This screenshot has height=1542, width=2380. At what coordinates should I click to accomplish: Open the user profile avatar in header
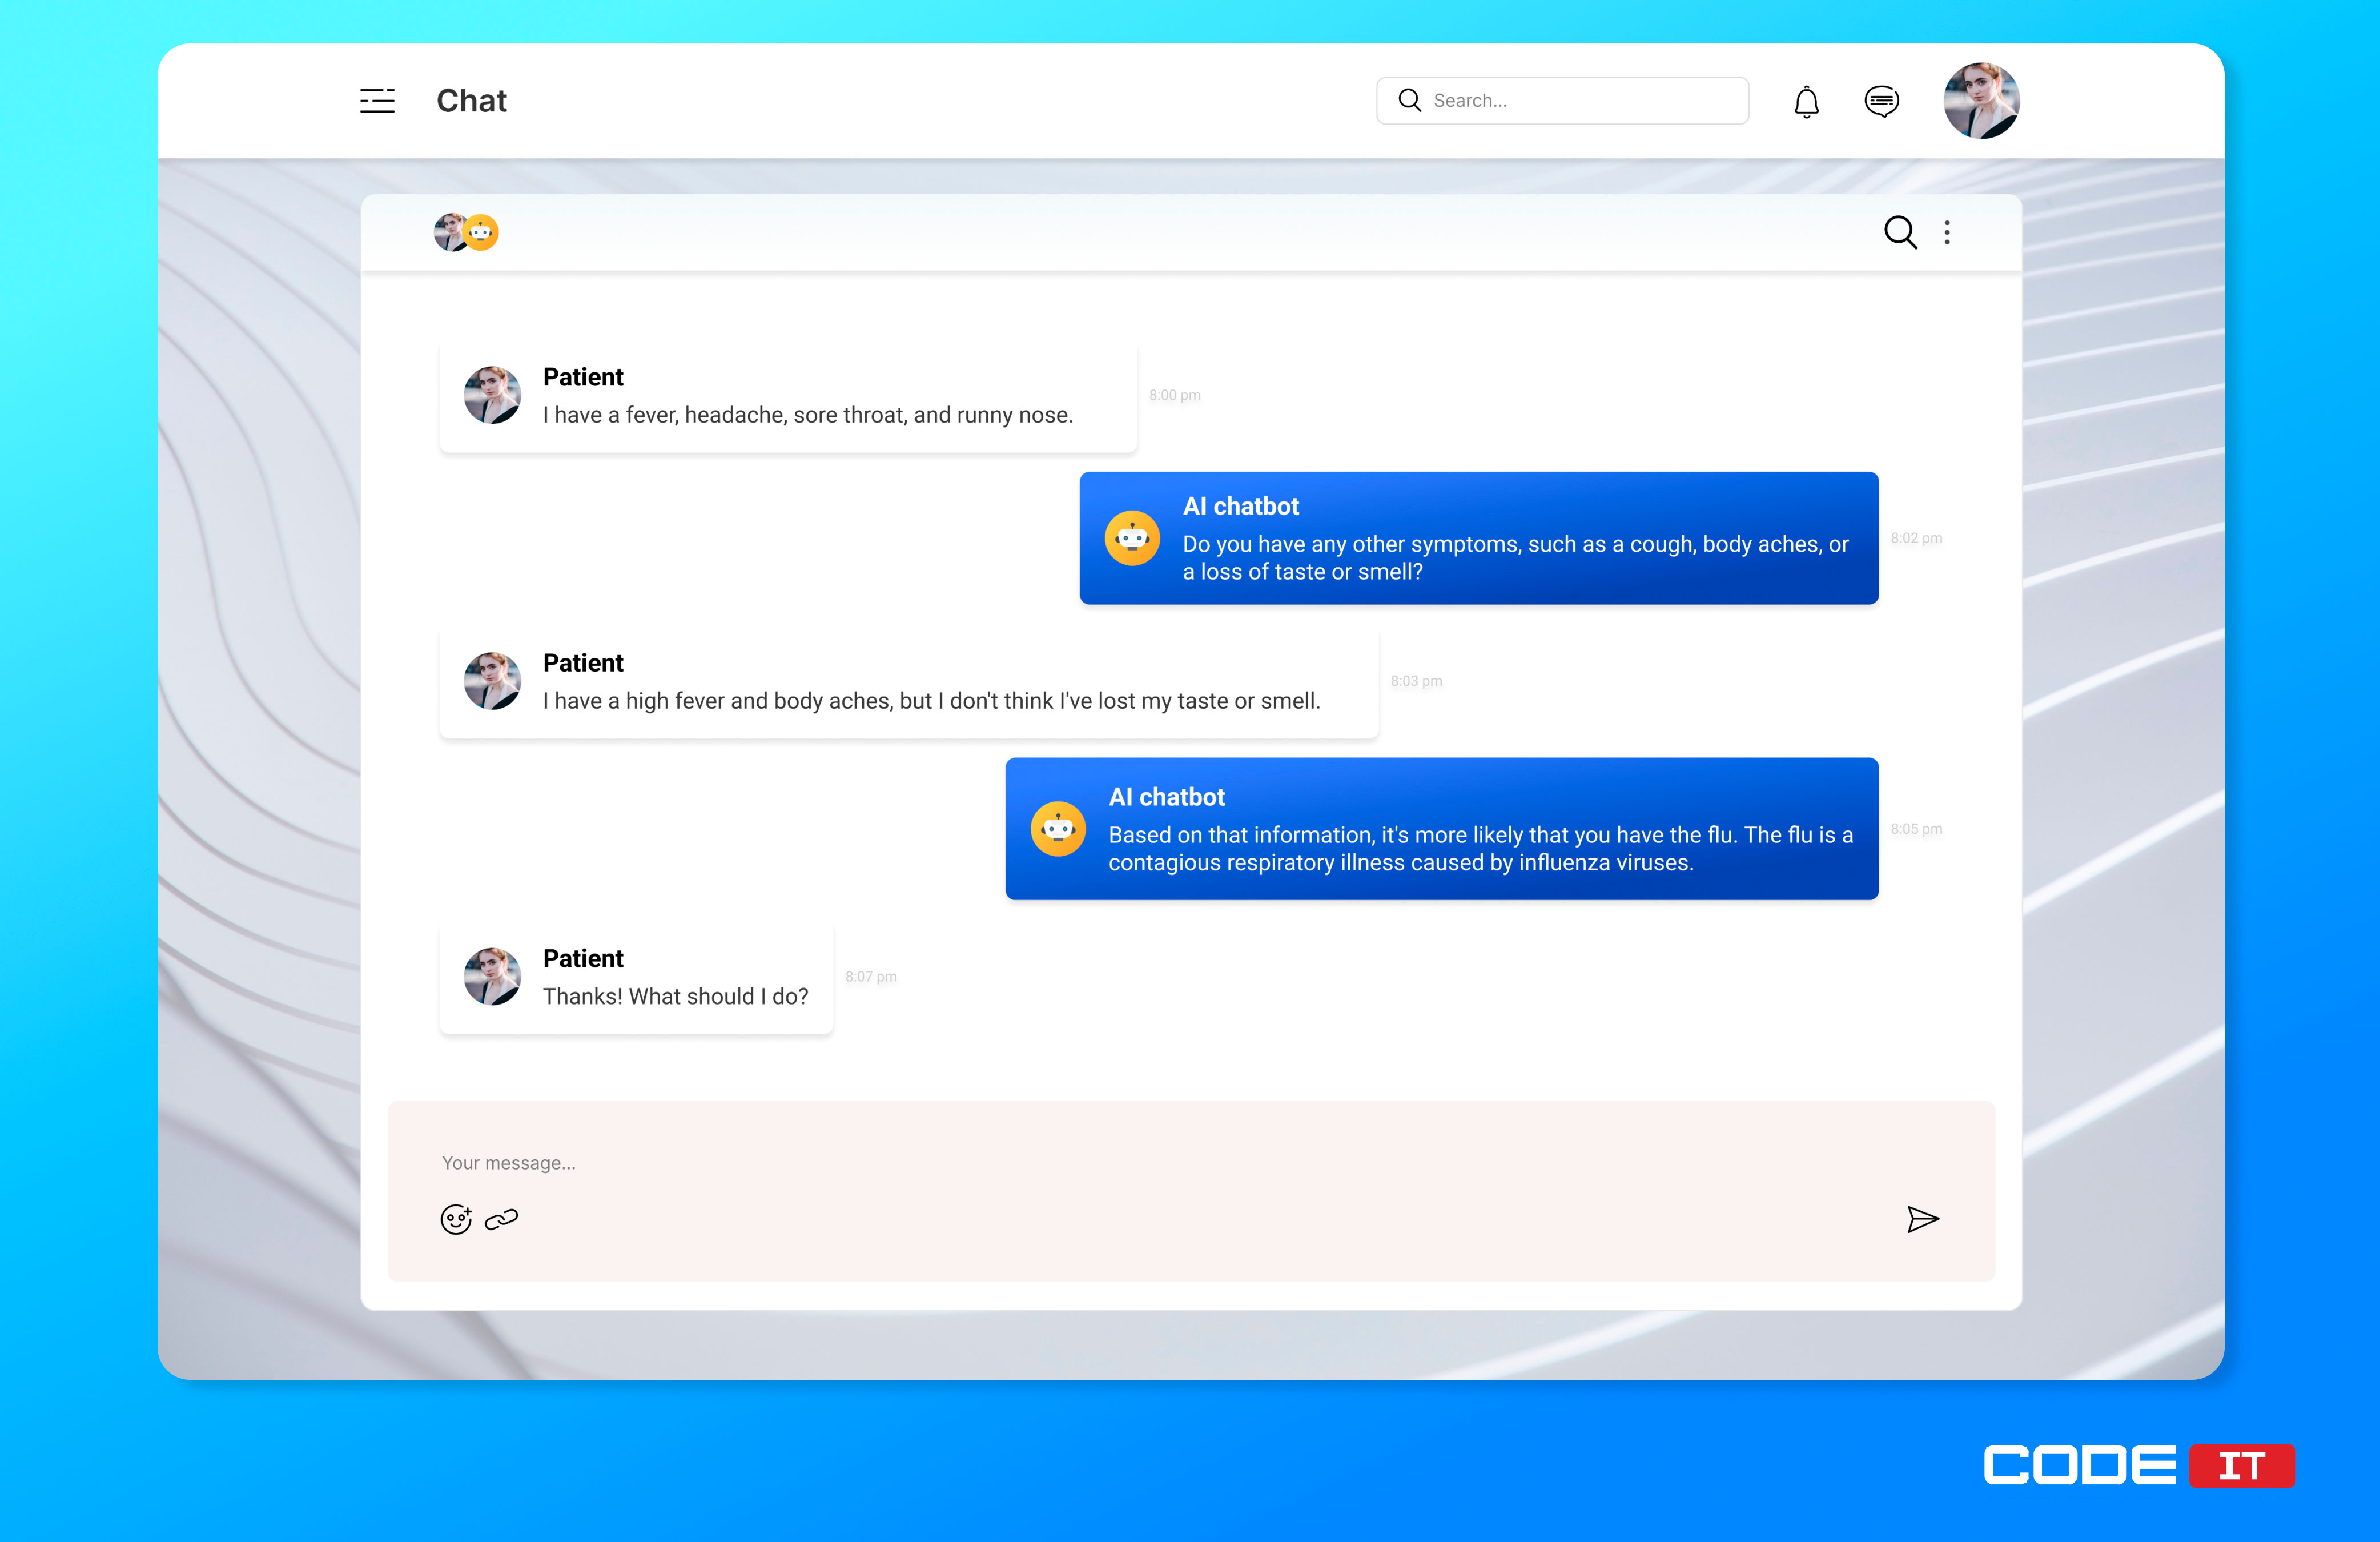pyautogui.click(x=1981, y=100)
